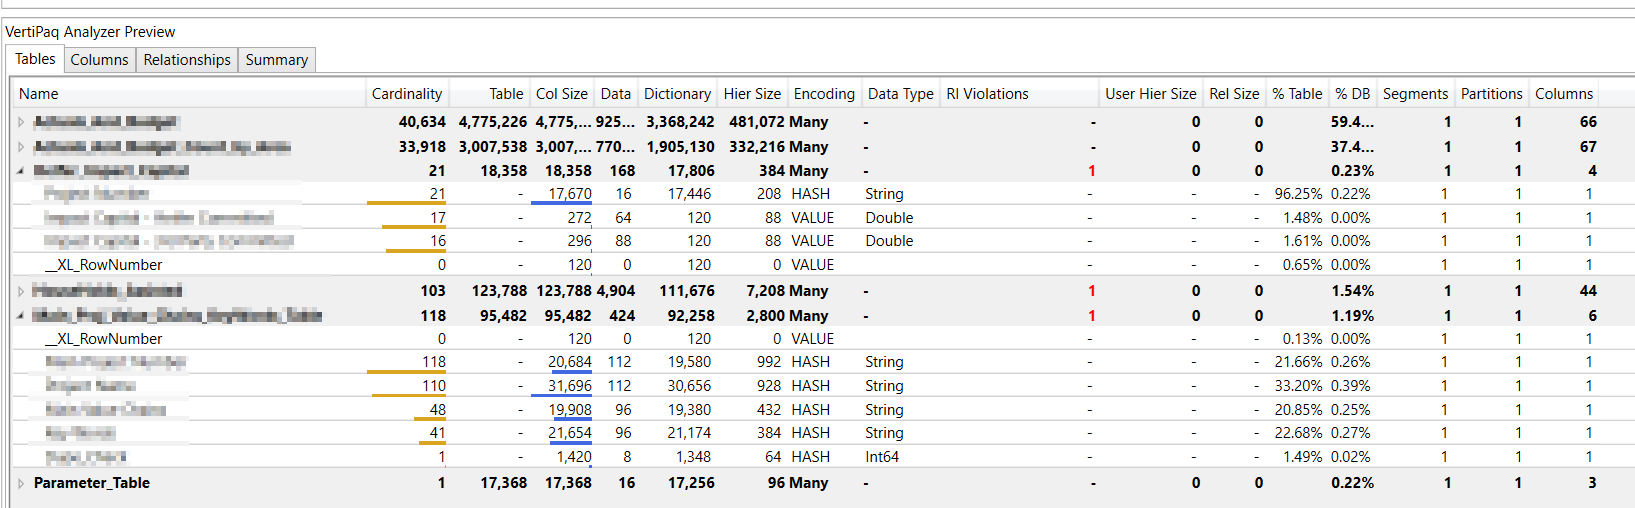1635x508 pixels.
Task: Click the % DB value 1.54%
Action: (1352, 291)
